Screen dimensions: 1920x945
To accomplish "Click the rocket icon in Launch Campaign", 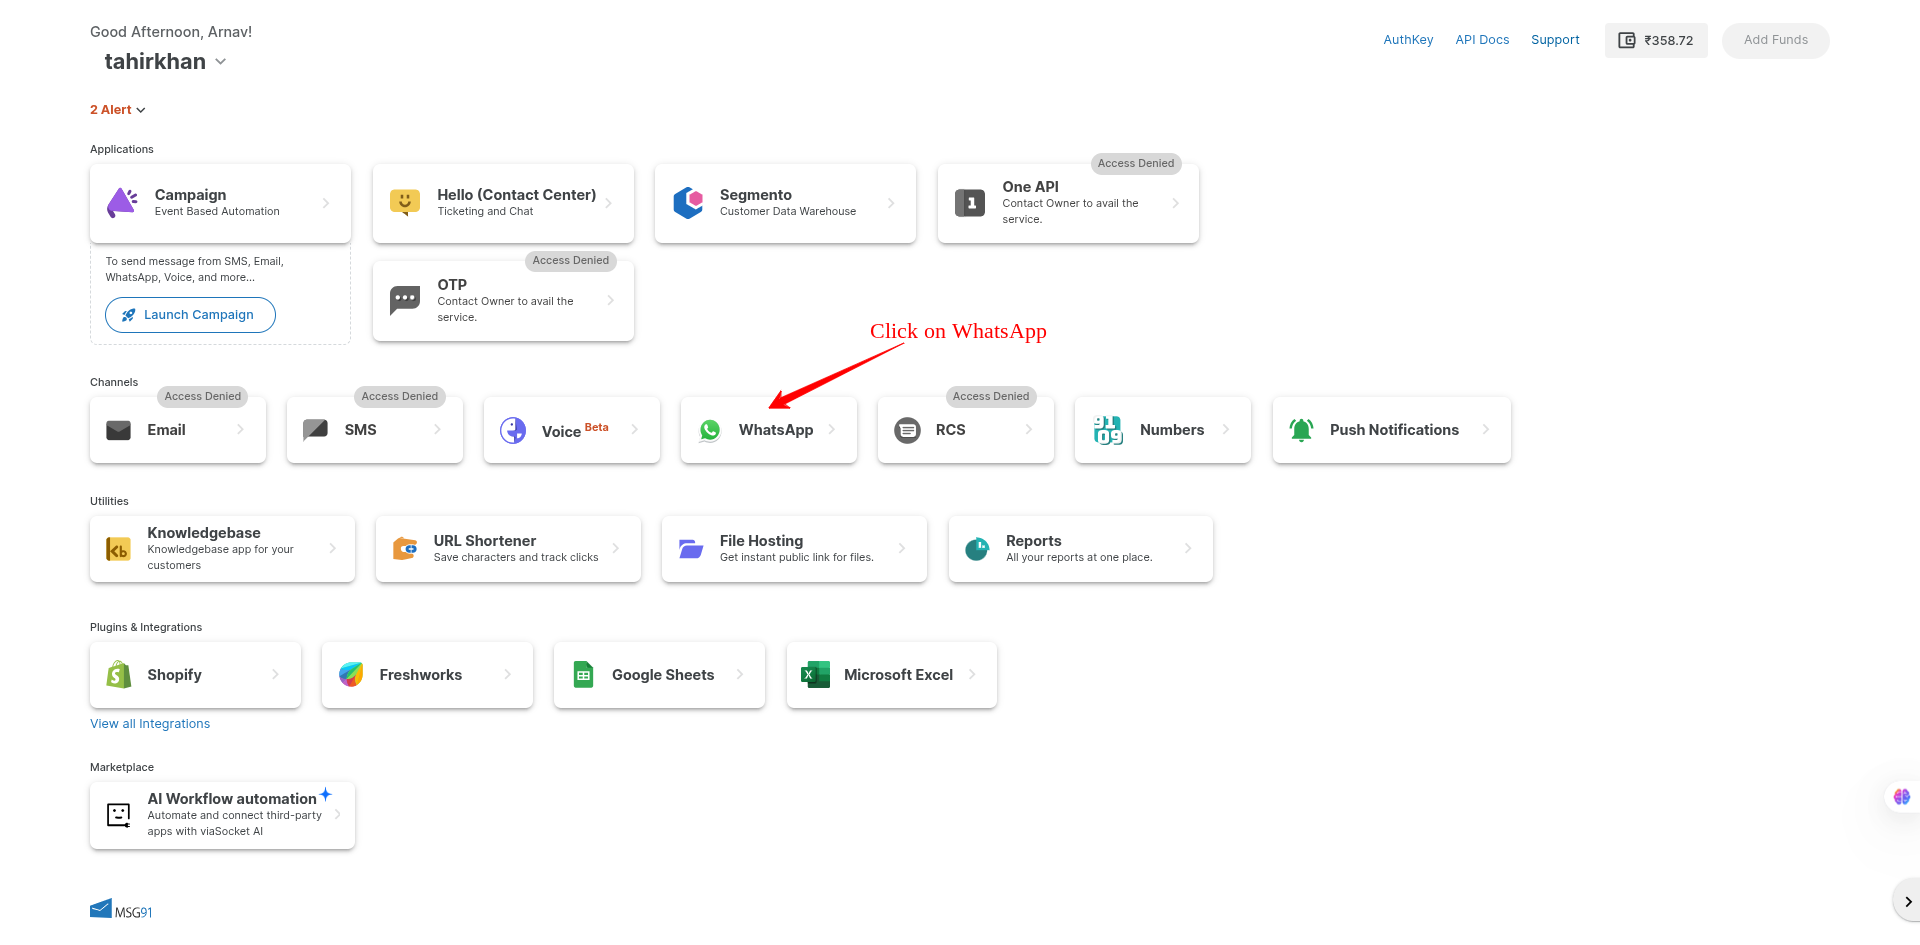I will pos(128,315).
